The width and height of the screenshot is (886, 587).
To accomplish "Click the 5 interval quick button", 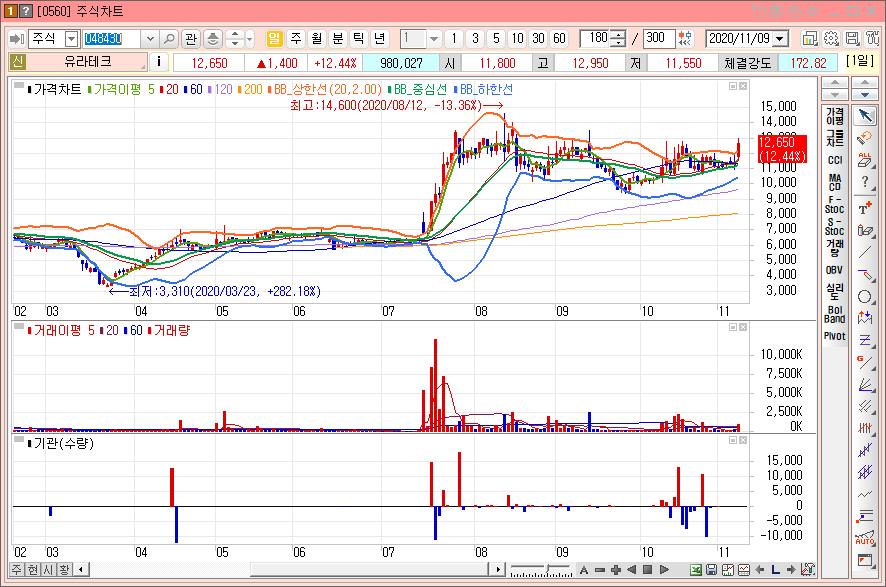I will point(496,38).
